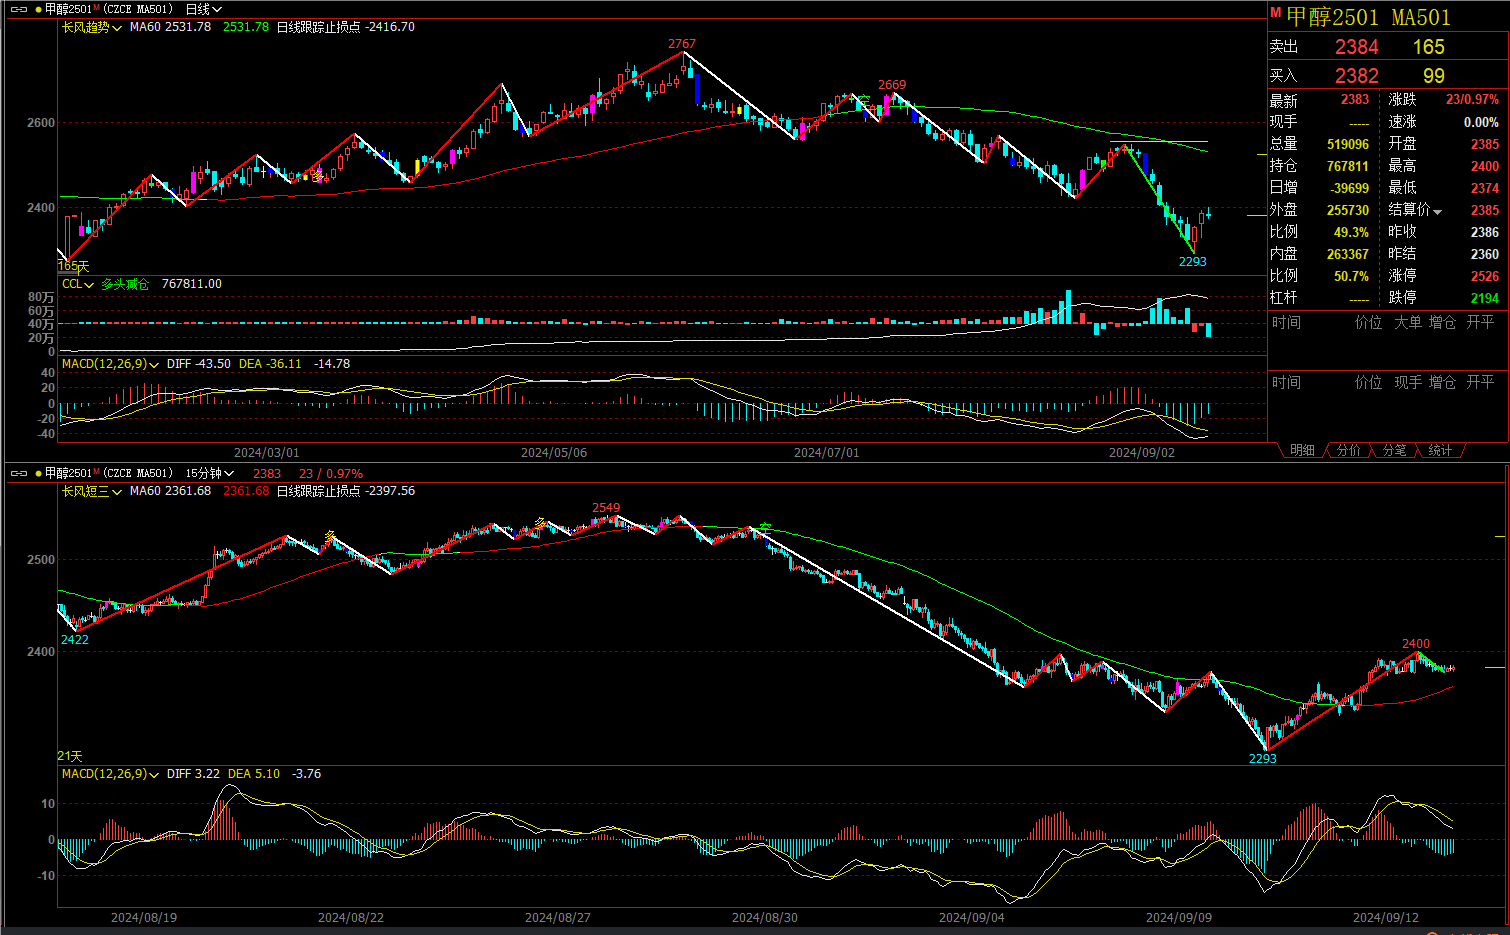Viewport: 1510px width, 935px height.
Task: Click the link icon in the daily chart header
Action: (x=18, y=9)
